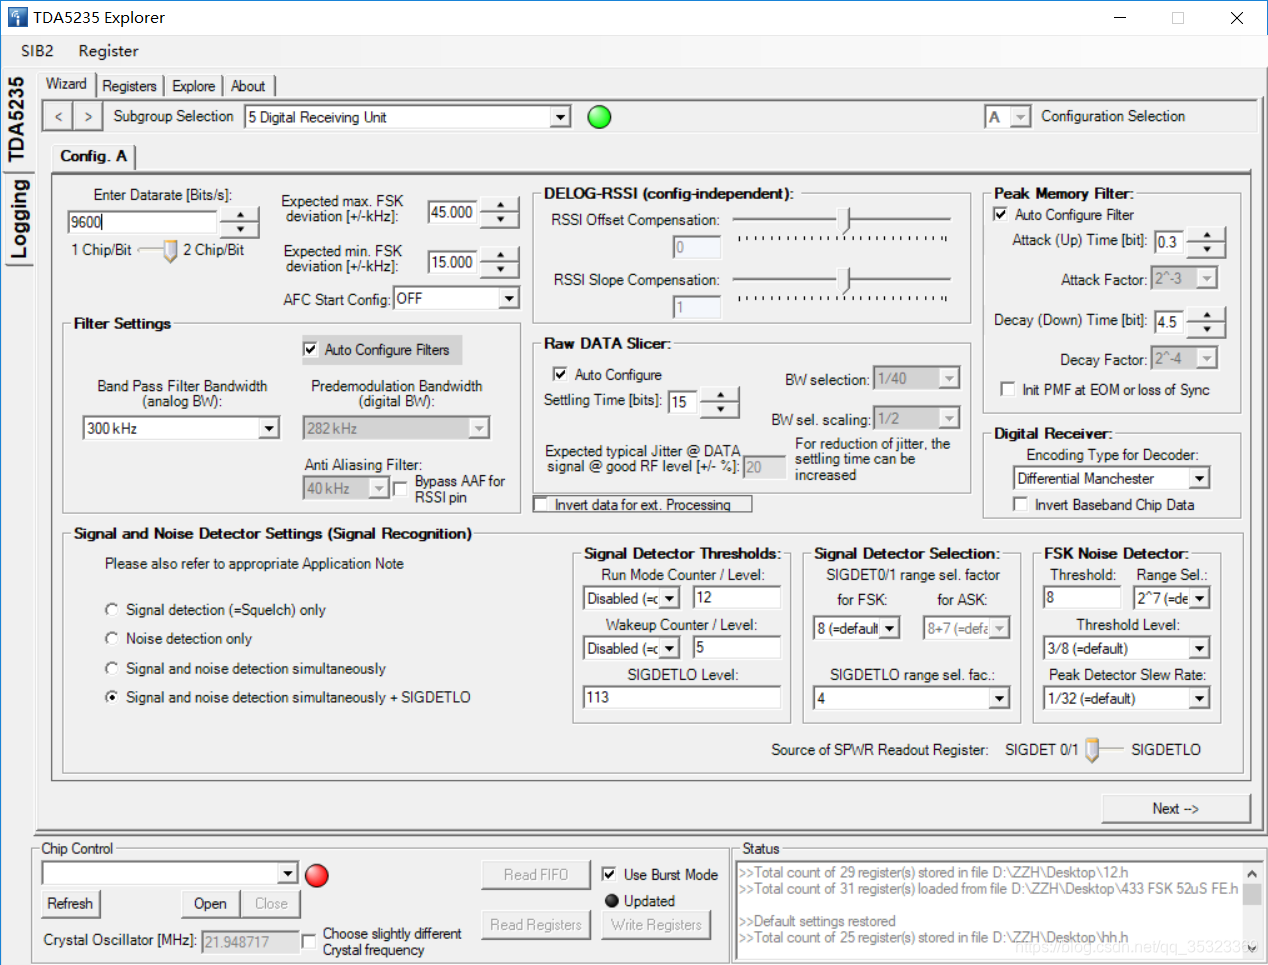Switch to the Explore tab
This screenshot has height=965, width=1268.
pyautogui.click(x=193, y=86)
